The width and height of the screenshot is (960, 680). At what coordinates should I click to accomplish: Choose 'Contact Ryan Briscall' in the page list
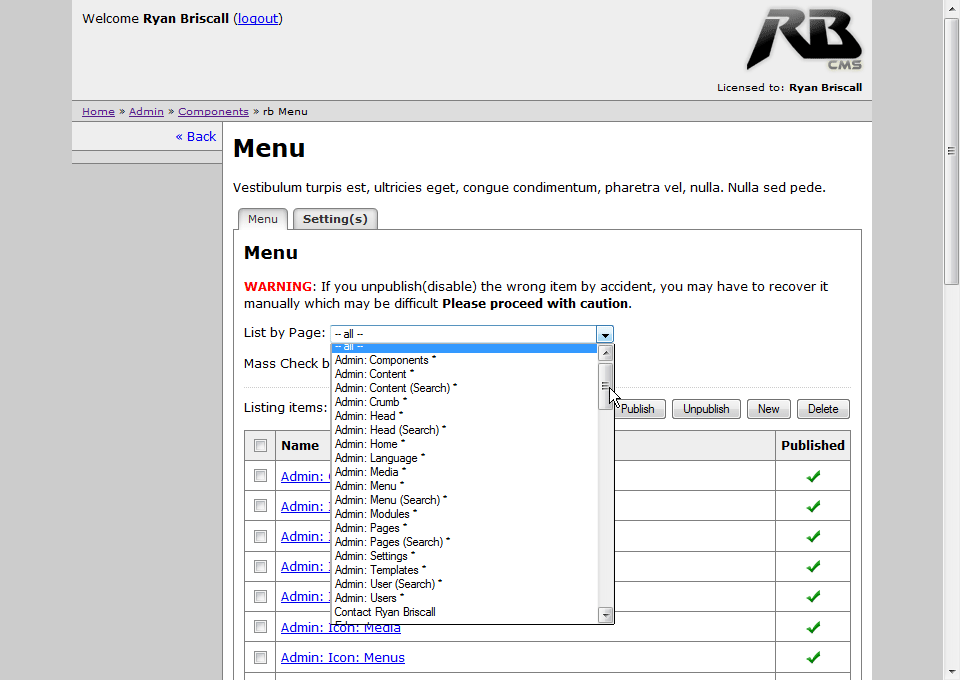point(385,612)
